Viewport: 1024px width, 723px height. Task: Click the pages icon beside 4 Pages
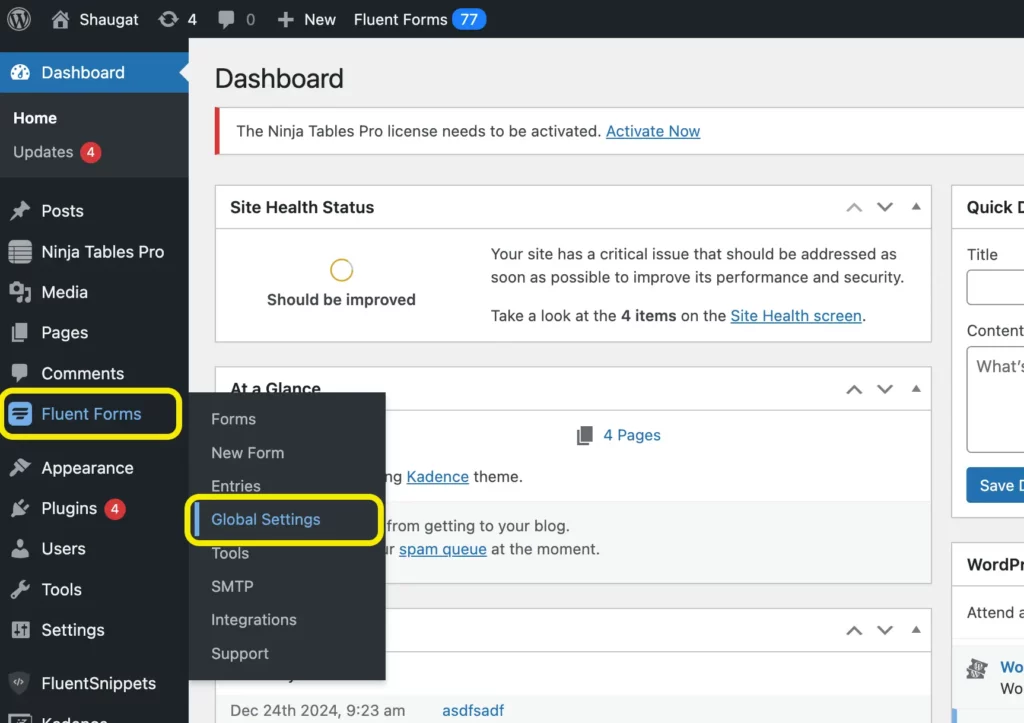click(x=584, y=435)
